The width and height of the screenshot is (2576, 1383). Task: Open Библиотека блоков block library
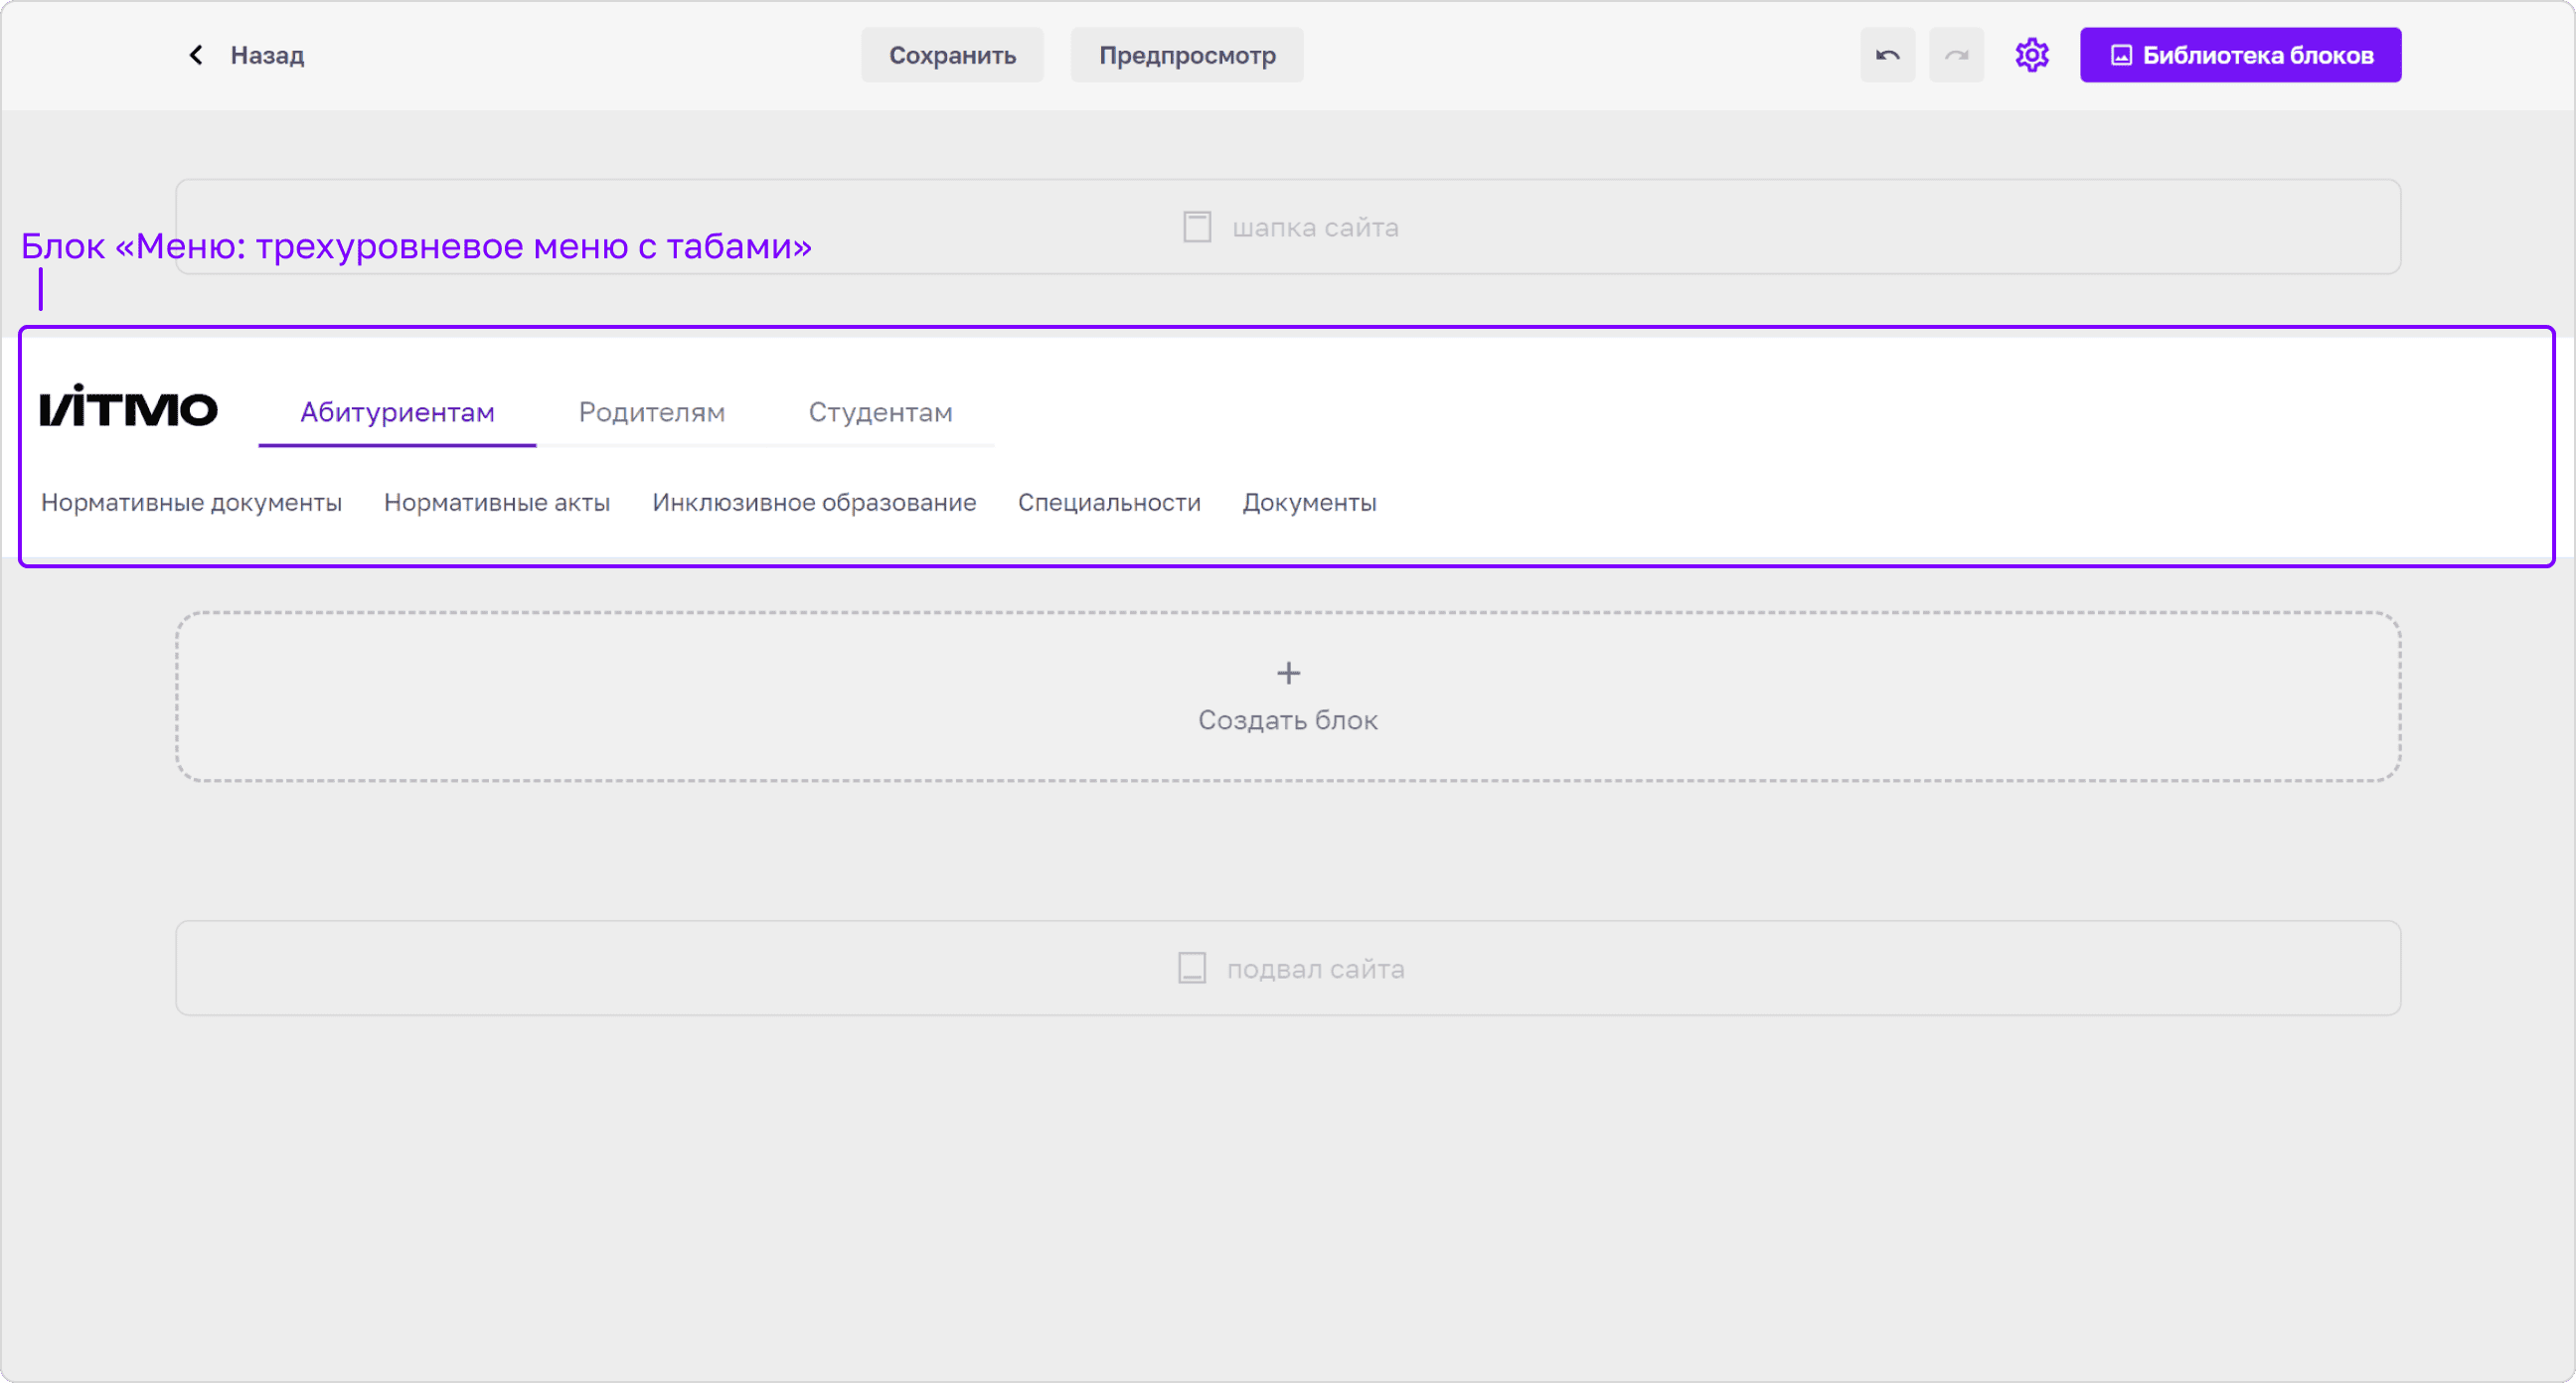tap(2240, 55)
